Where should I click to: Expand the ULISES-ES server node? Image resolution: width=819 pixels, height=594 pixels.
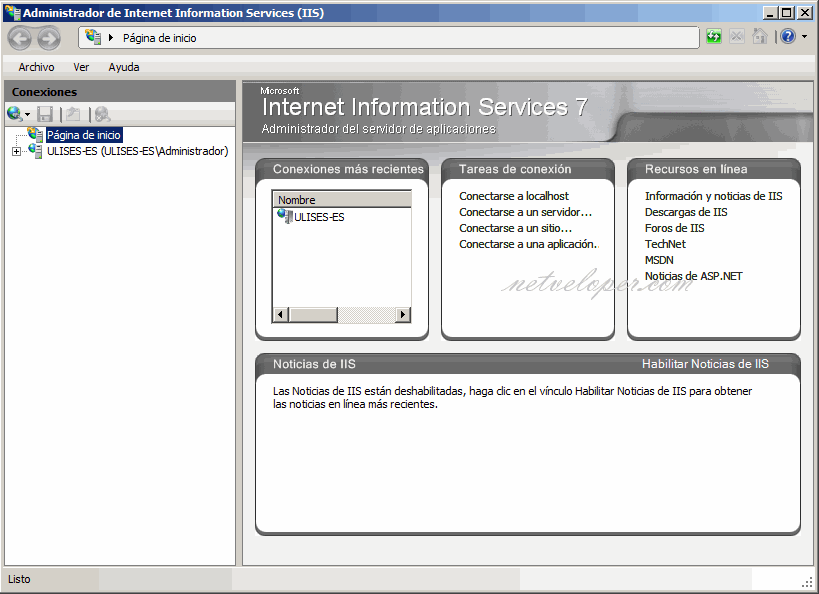(x=16, y=152)
